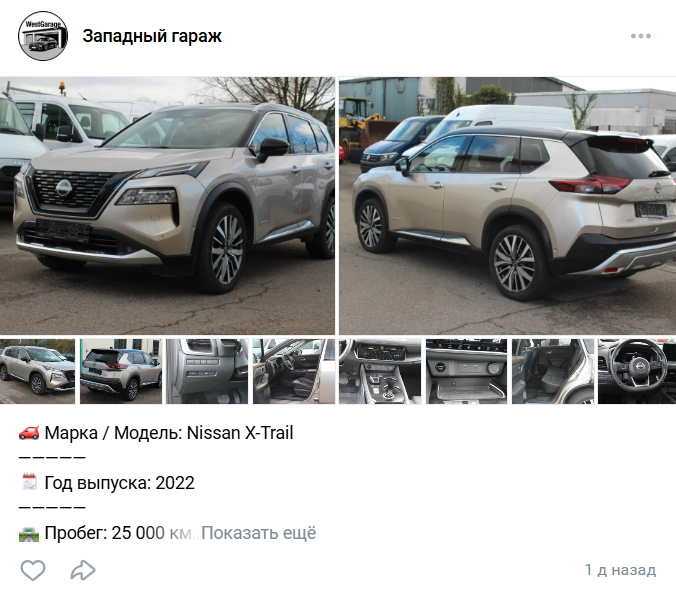This screenshot has width=676, height=603.
Task: Click the road emoji beside Пробег
Action: [x=29, y=534]
